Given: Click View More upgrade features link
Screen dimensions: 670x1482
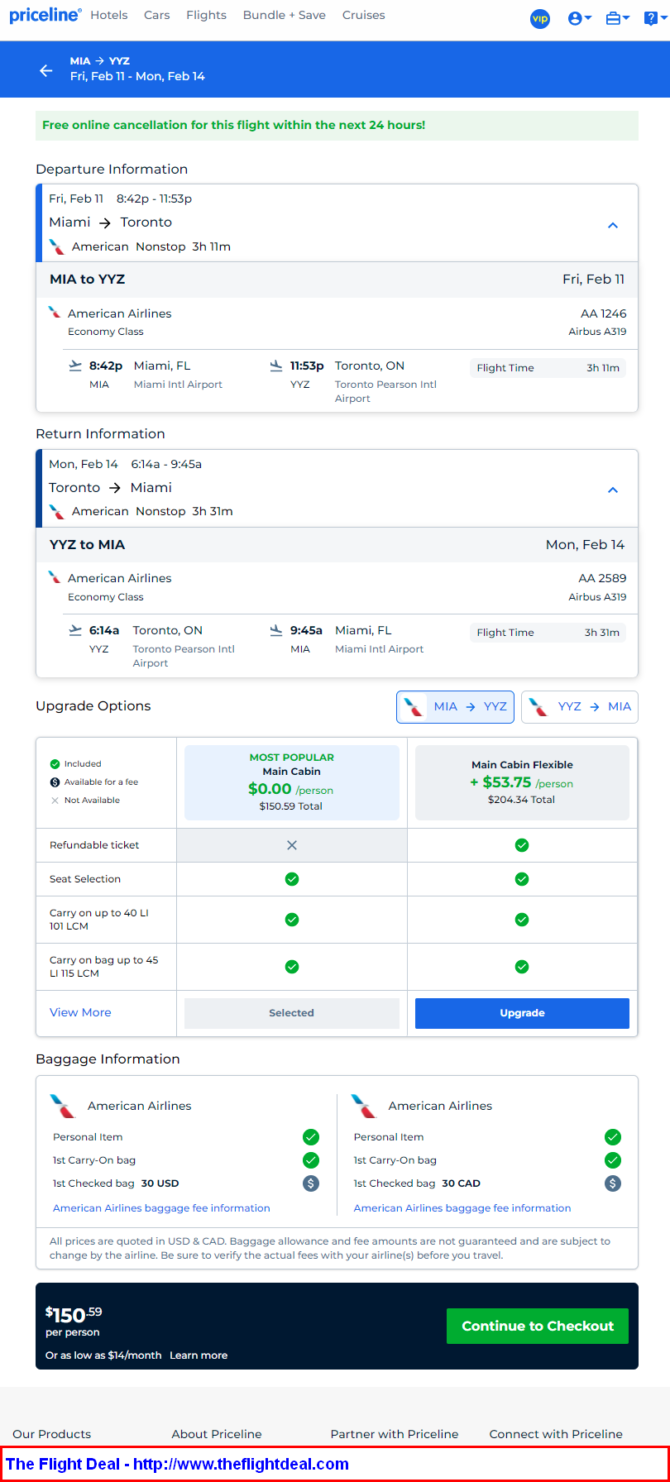Looking at the screenshot, I should coord(81,1012).
